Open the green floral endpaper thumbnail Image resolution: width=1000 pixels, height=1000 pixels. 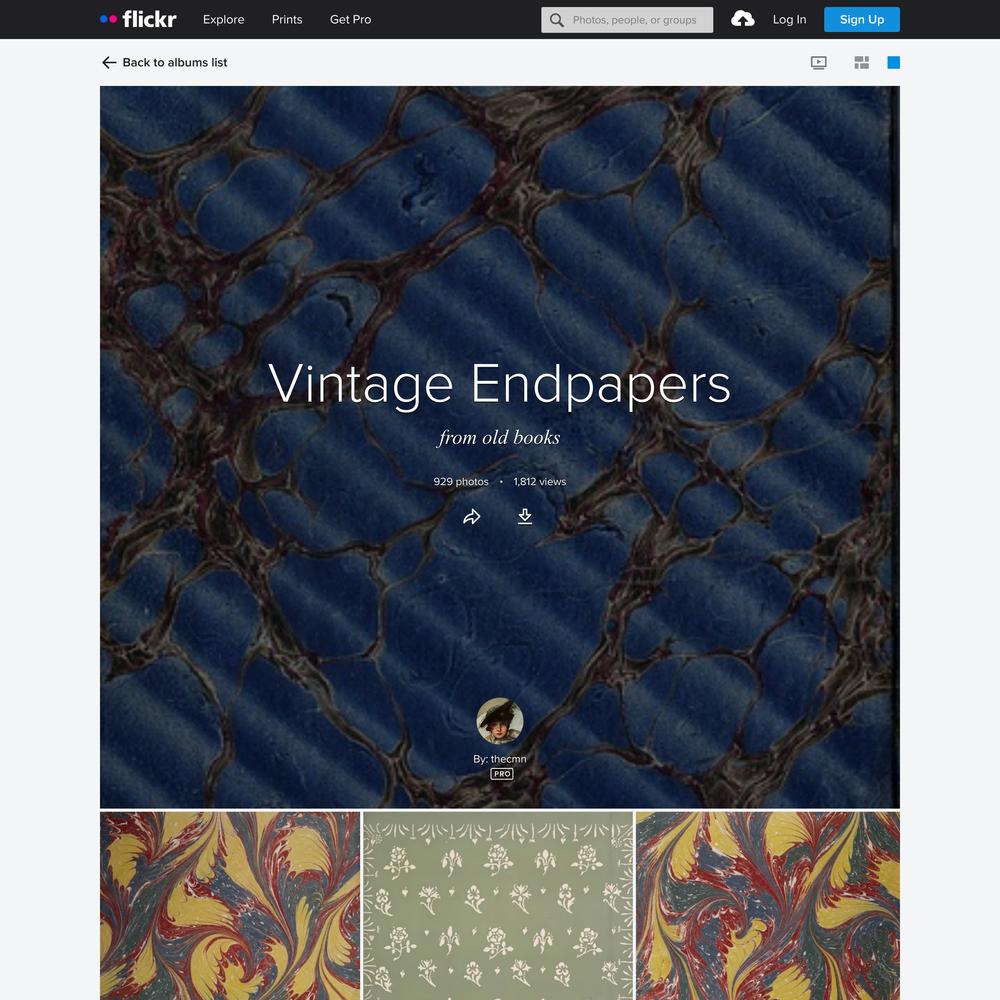click(x=498, y=906)
